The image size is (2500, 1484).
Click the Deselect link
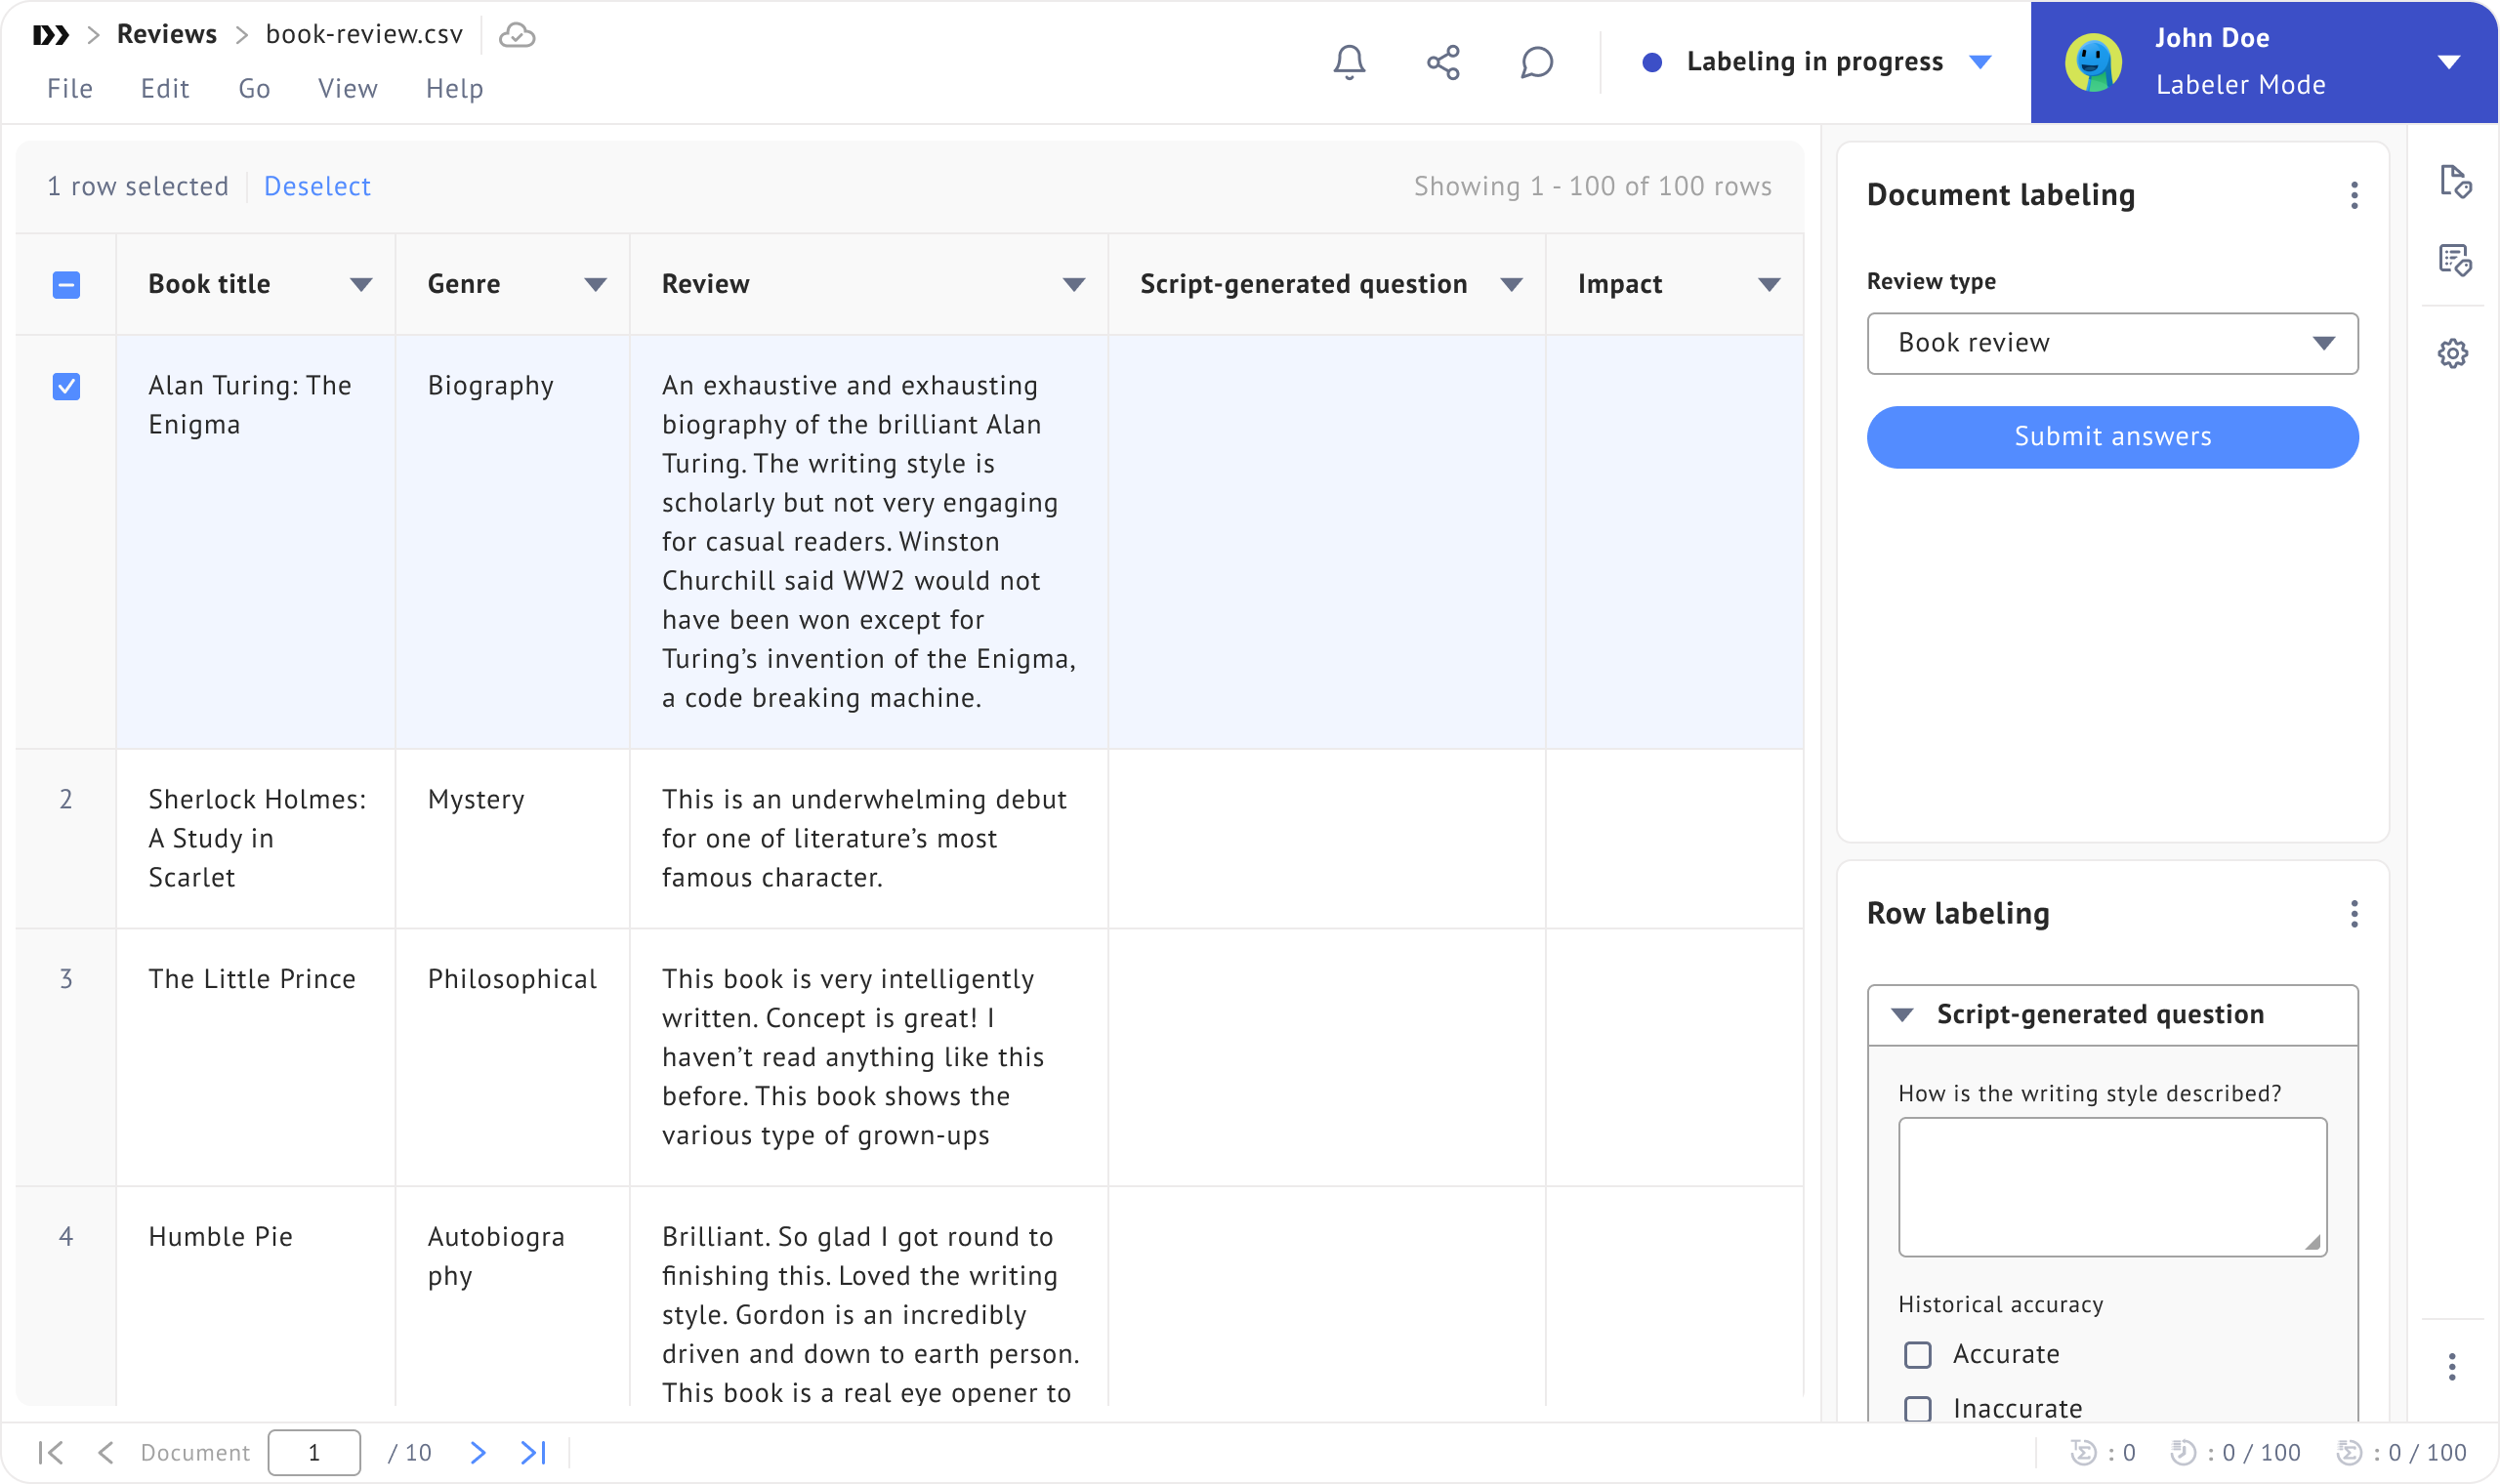click(316, 186)
